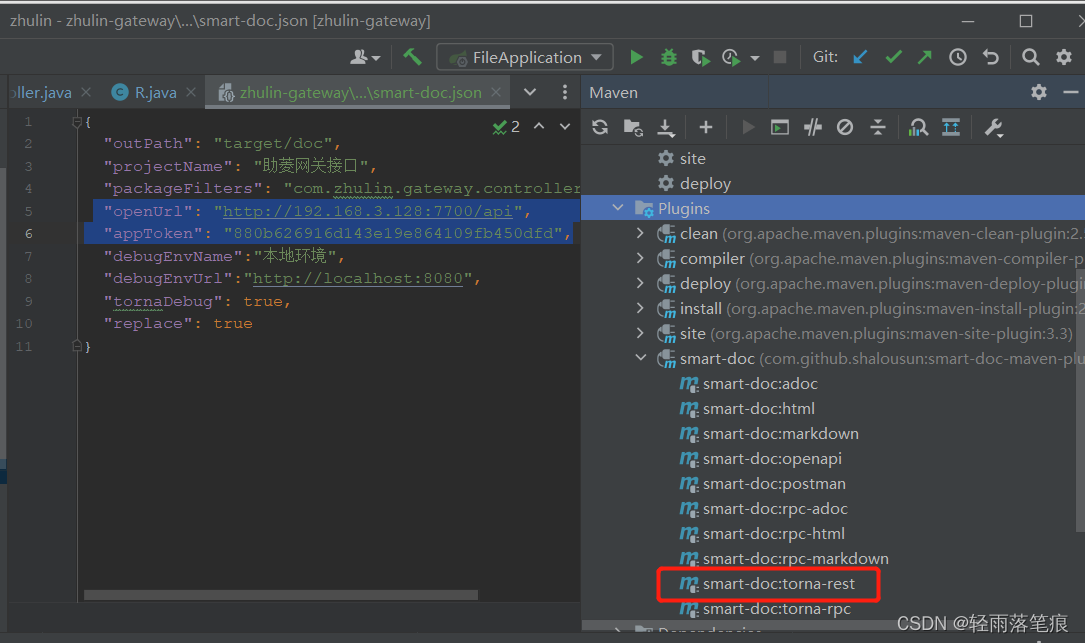Open Maven panel options gear

tap(1039, 92)
